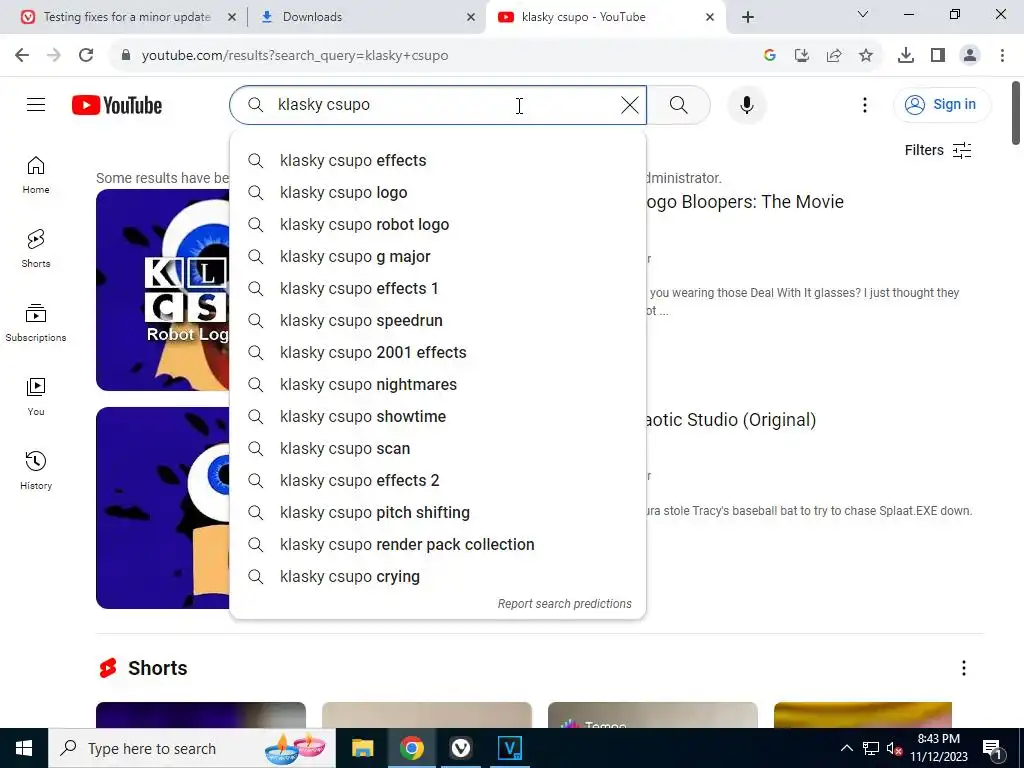Open the Shorts section three-dot menu
Viewport: 1024px width, 768px height.
pos(963,667)
